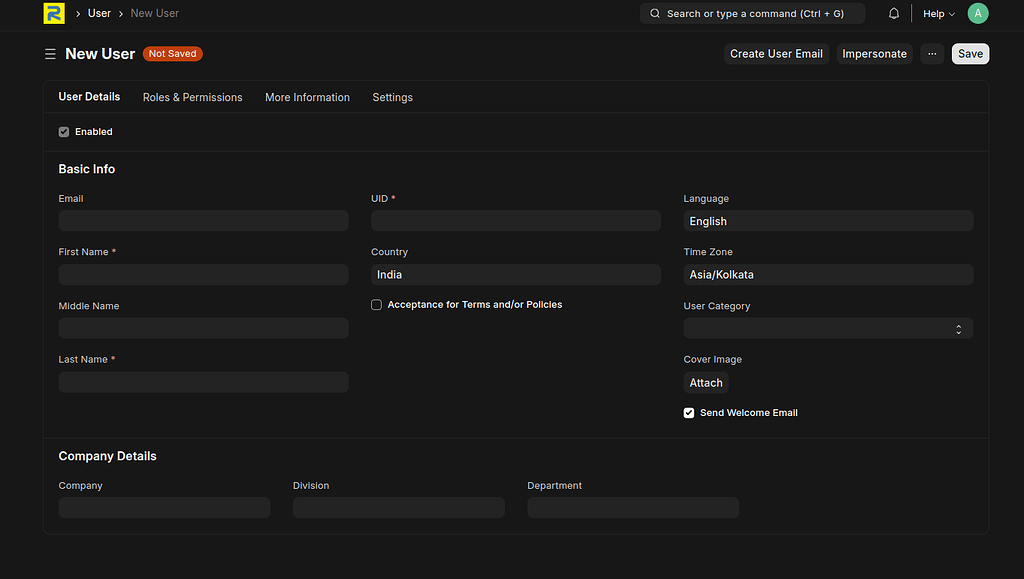Viewport: 1024px width, 579px height.
Task: Save the new user record
Action: [x=969, y=53]
